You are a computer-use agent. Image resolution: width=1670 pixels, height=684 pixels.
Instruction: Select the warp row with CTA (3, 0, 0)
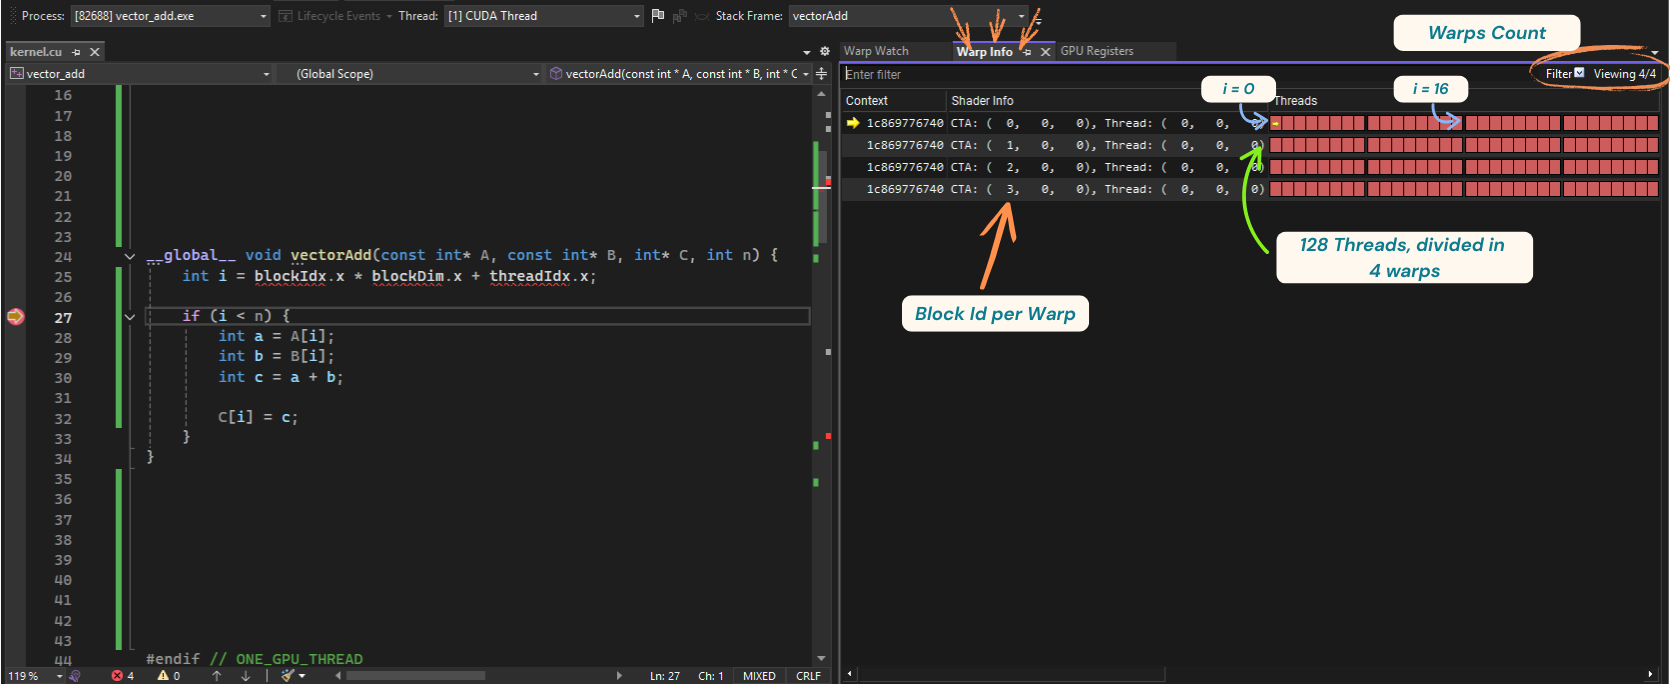tap(1250, 189)
